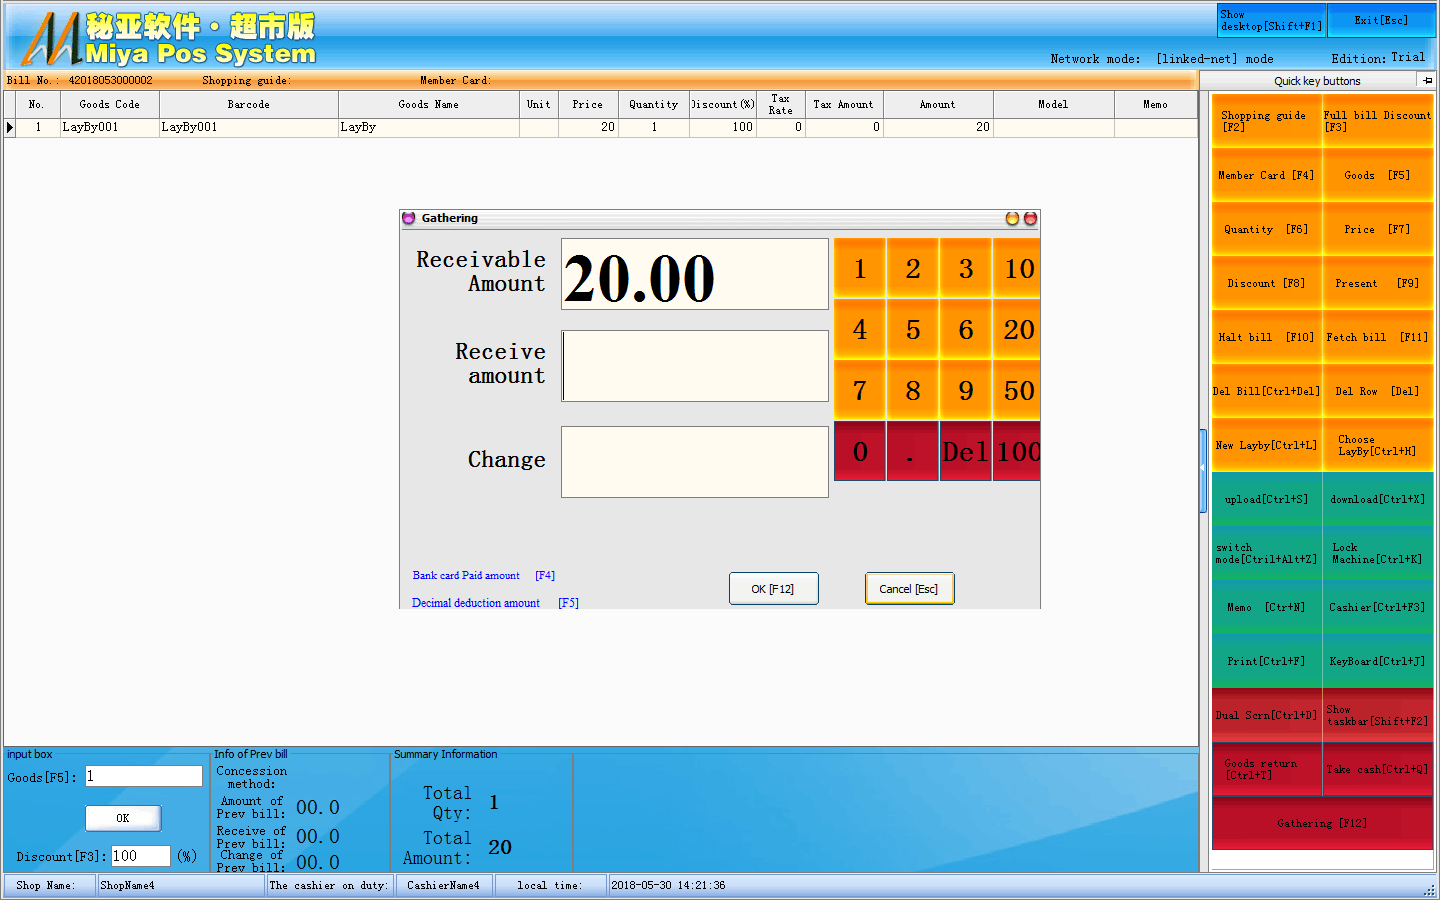Click the Del key on the keypad
Viewport: 1440px width, 900px height.
point(966,451)
